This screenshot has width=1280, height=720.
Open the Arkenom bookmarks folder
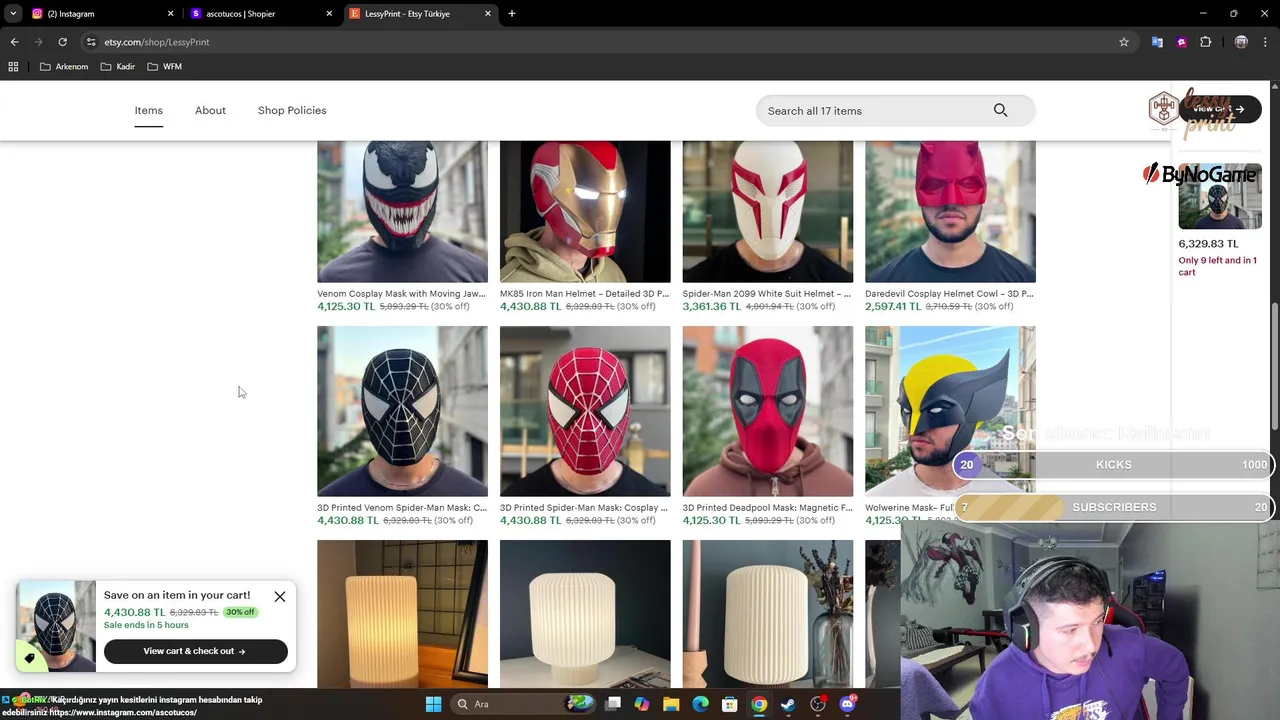[64, 67]
